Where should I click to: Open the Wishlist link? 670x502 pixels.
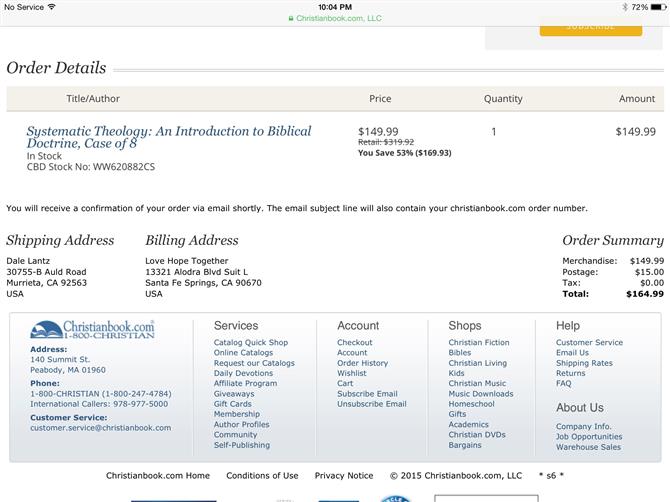coord(352,373)
